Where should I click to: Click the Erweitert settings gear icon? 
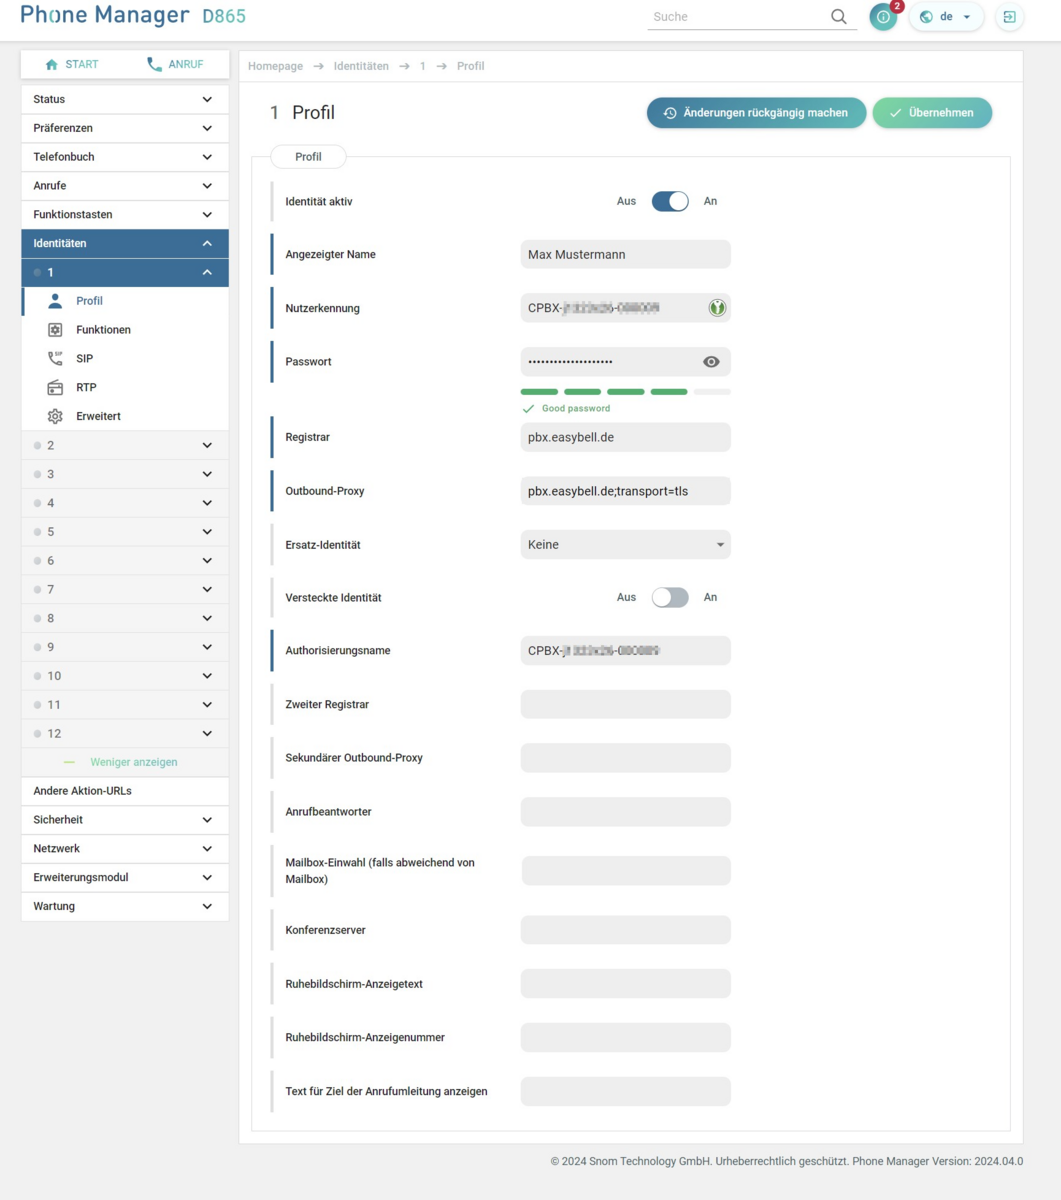55,416
